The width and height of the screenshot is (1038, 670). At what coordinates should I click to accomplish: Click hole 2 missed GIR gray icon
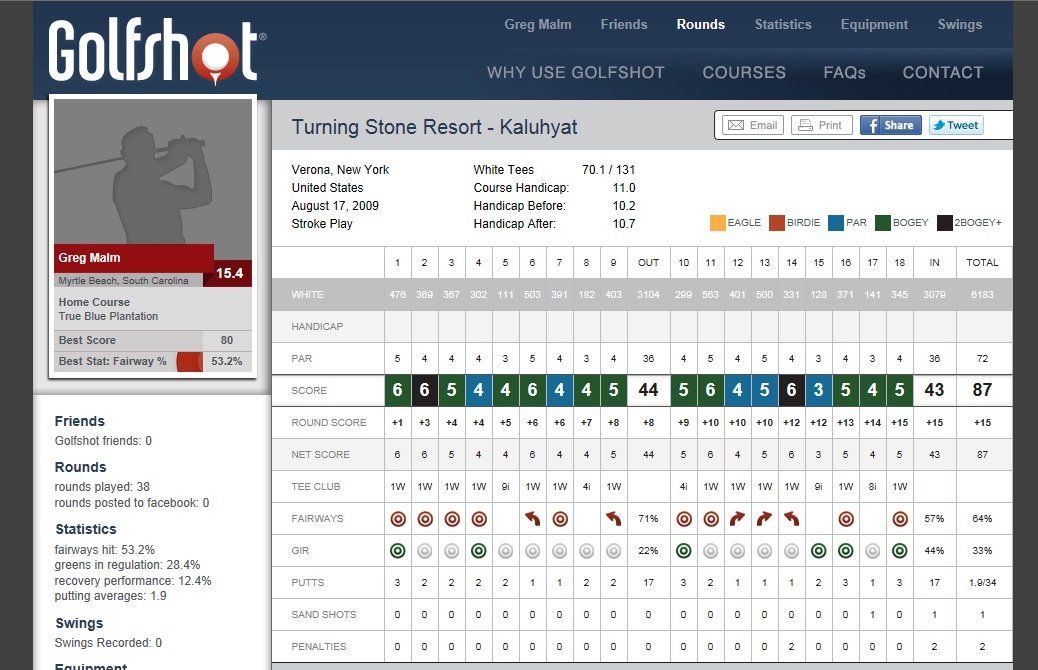coord(424,550)
